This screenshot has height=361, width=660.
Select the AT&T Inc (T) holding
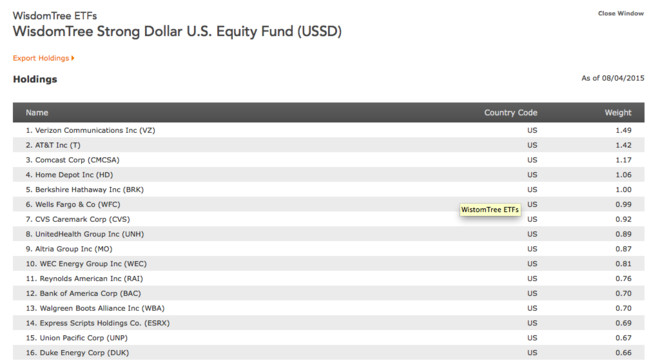(328, 145)
